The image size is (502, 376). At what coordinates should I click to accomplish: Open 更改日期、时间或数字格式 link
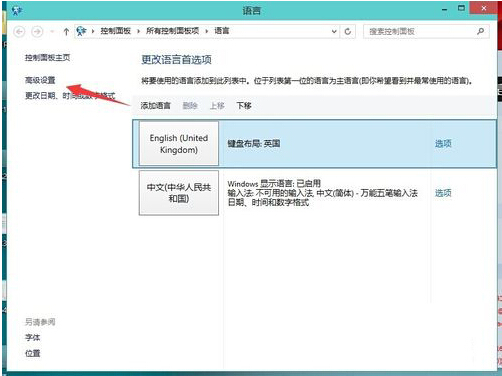pos(70,96)
